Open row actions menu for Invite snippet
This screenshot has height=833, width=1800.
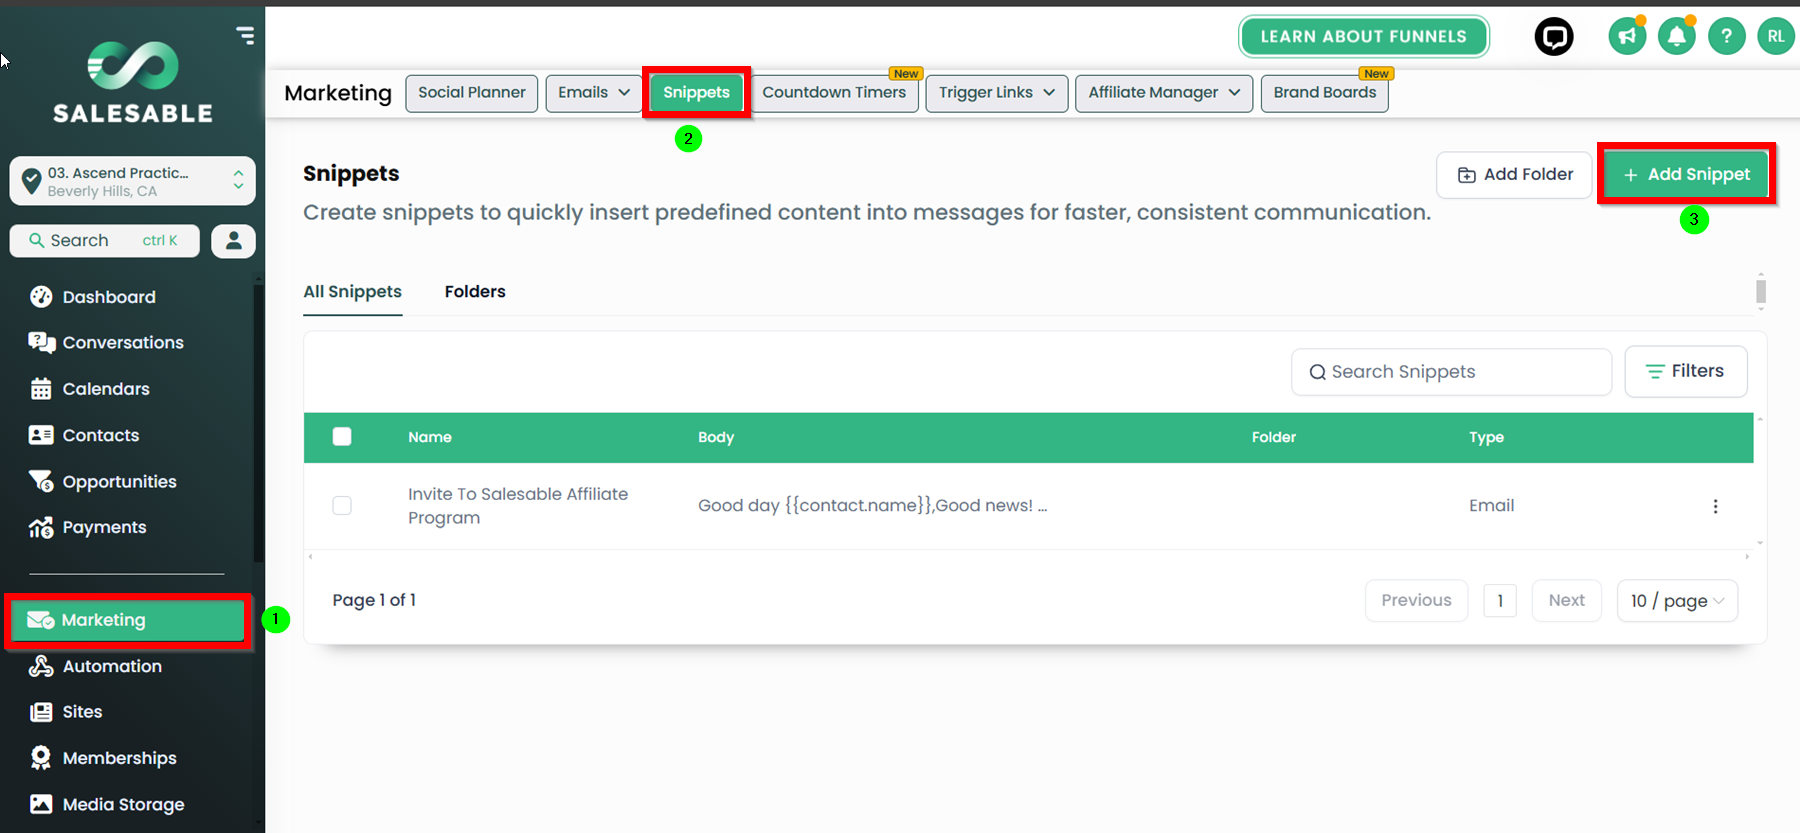[x=1715, y=506]
